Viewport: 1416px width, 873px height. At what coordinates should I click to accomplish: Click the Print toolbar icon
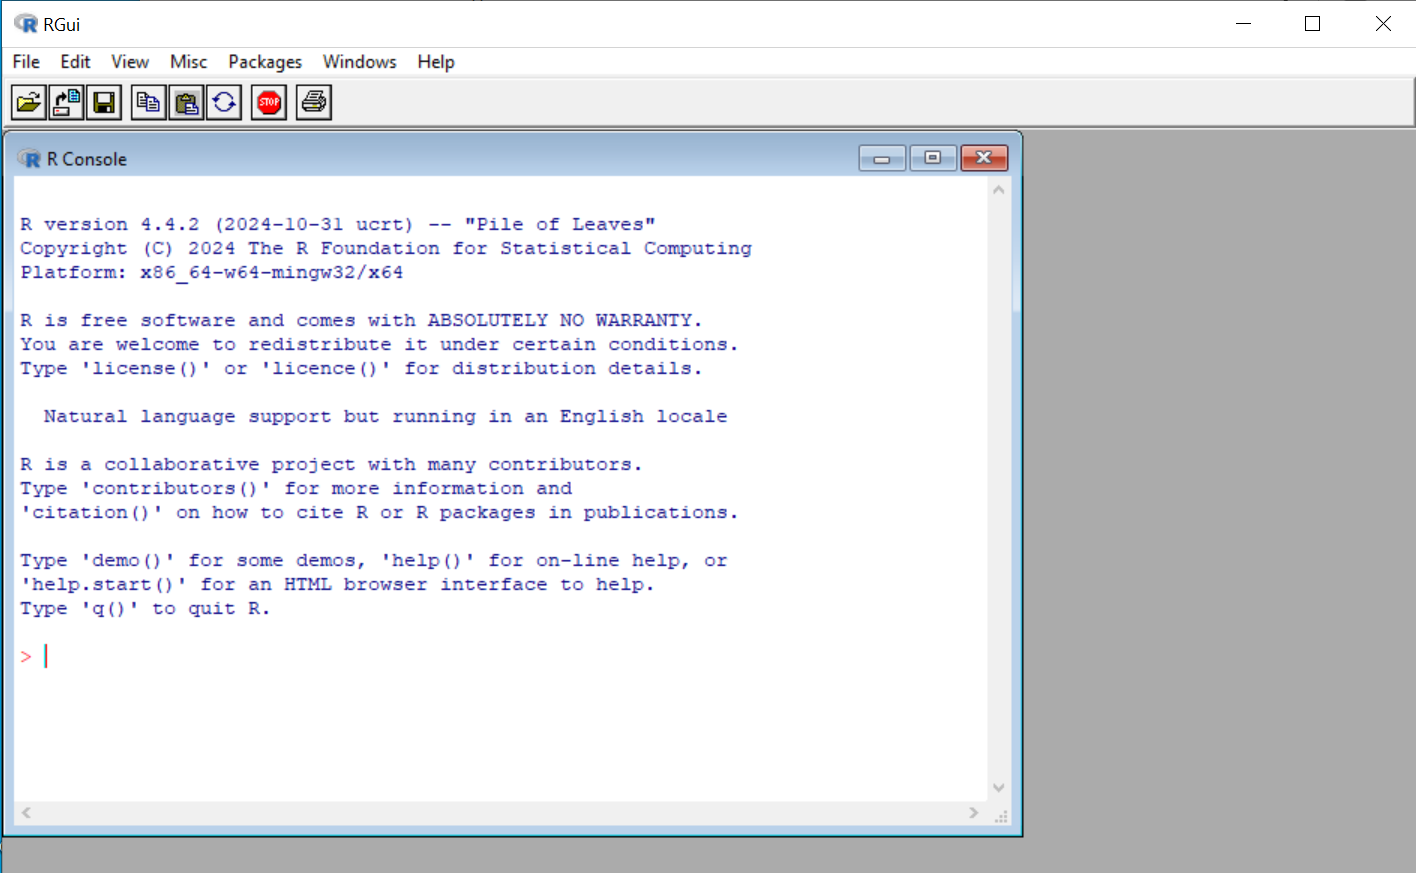314,102
